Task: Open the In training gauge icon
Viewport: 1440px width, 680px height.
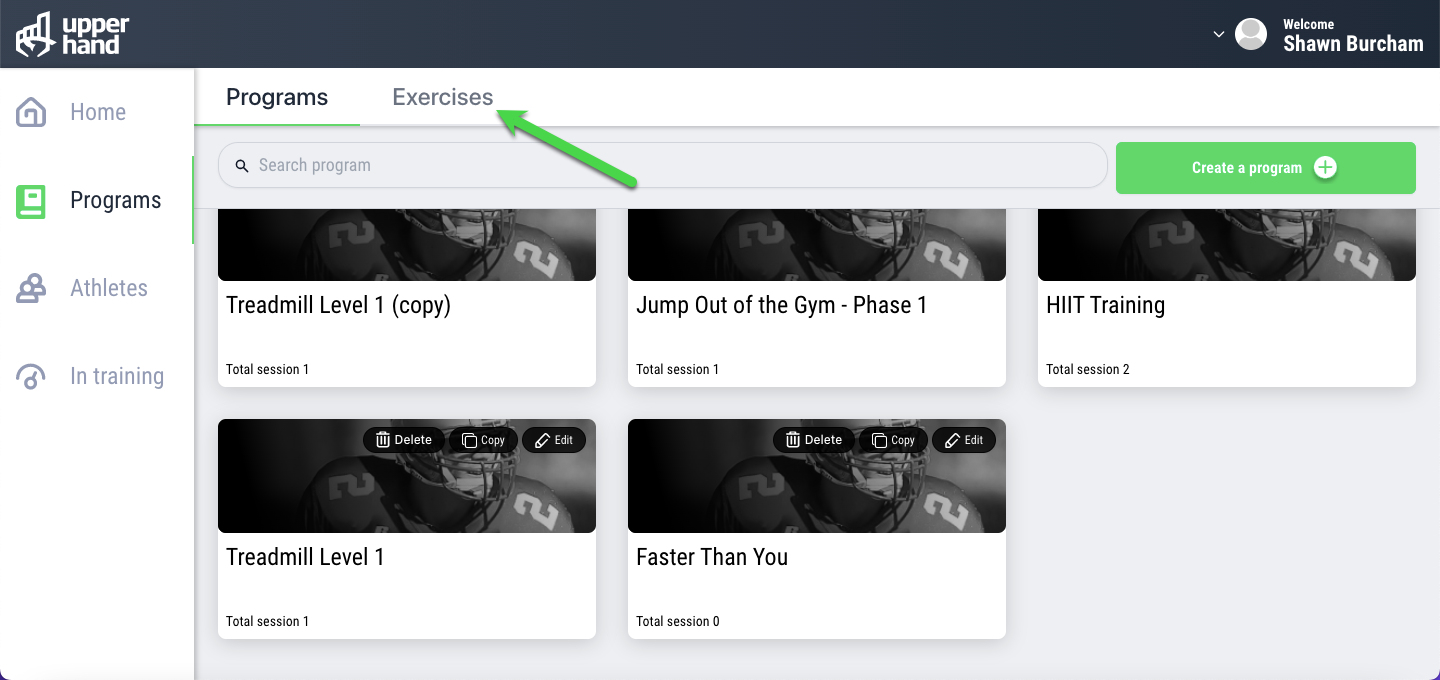Action: [x=31, y=376]
